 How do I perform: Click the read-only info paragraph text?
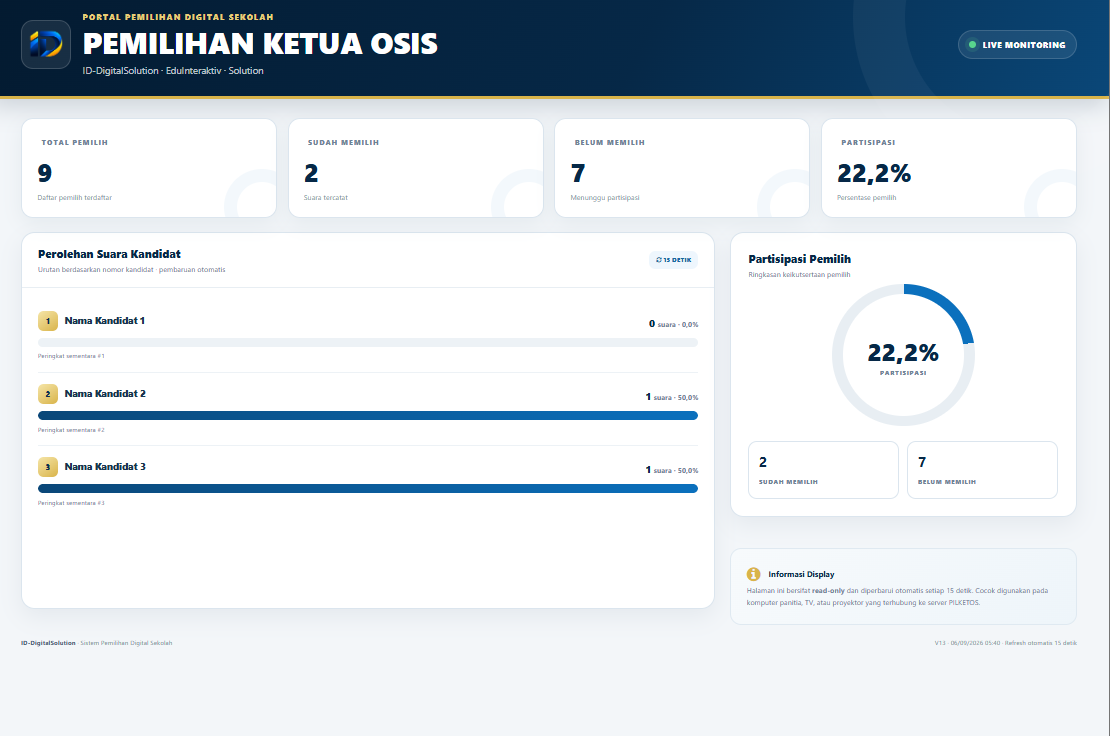897,597
